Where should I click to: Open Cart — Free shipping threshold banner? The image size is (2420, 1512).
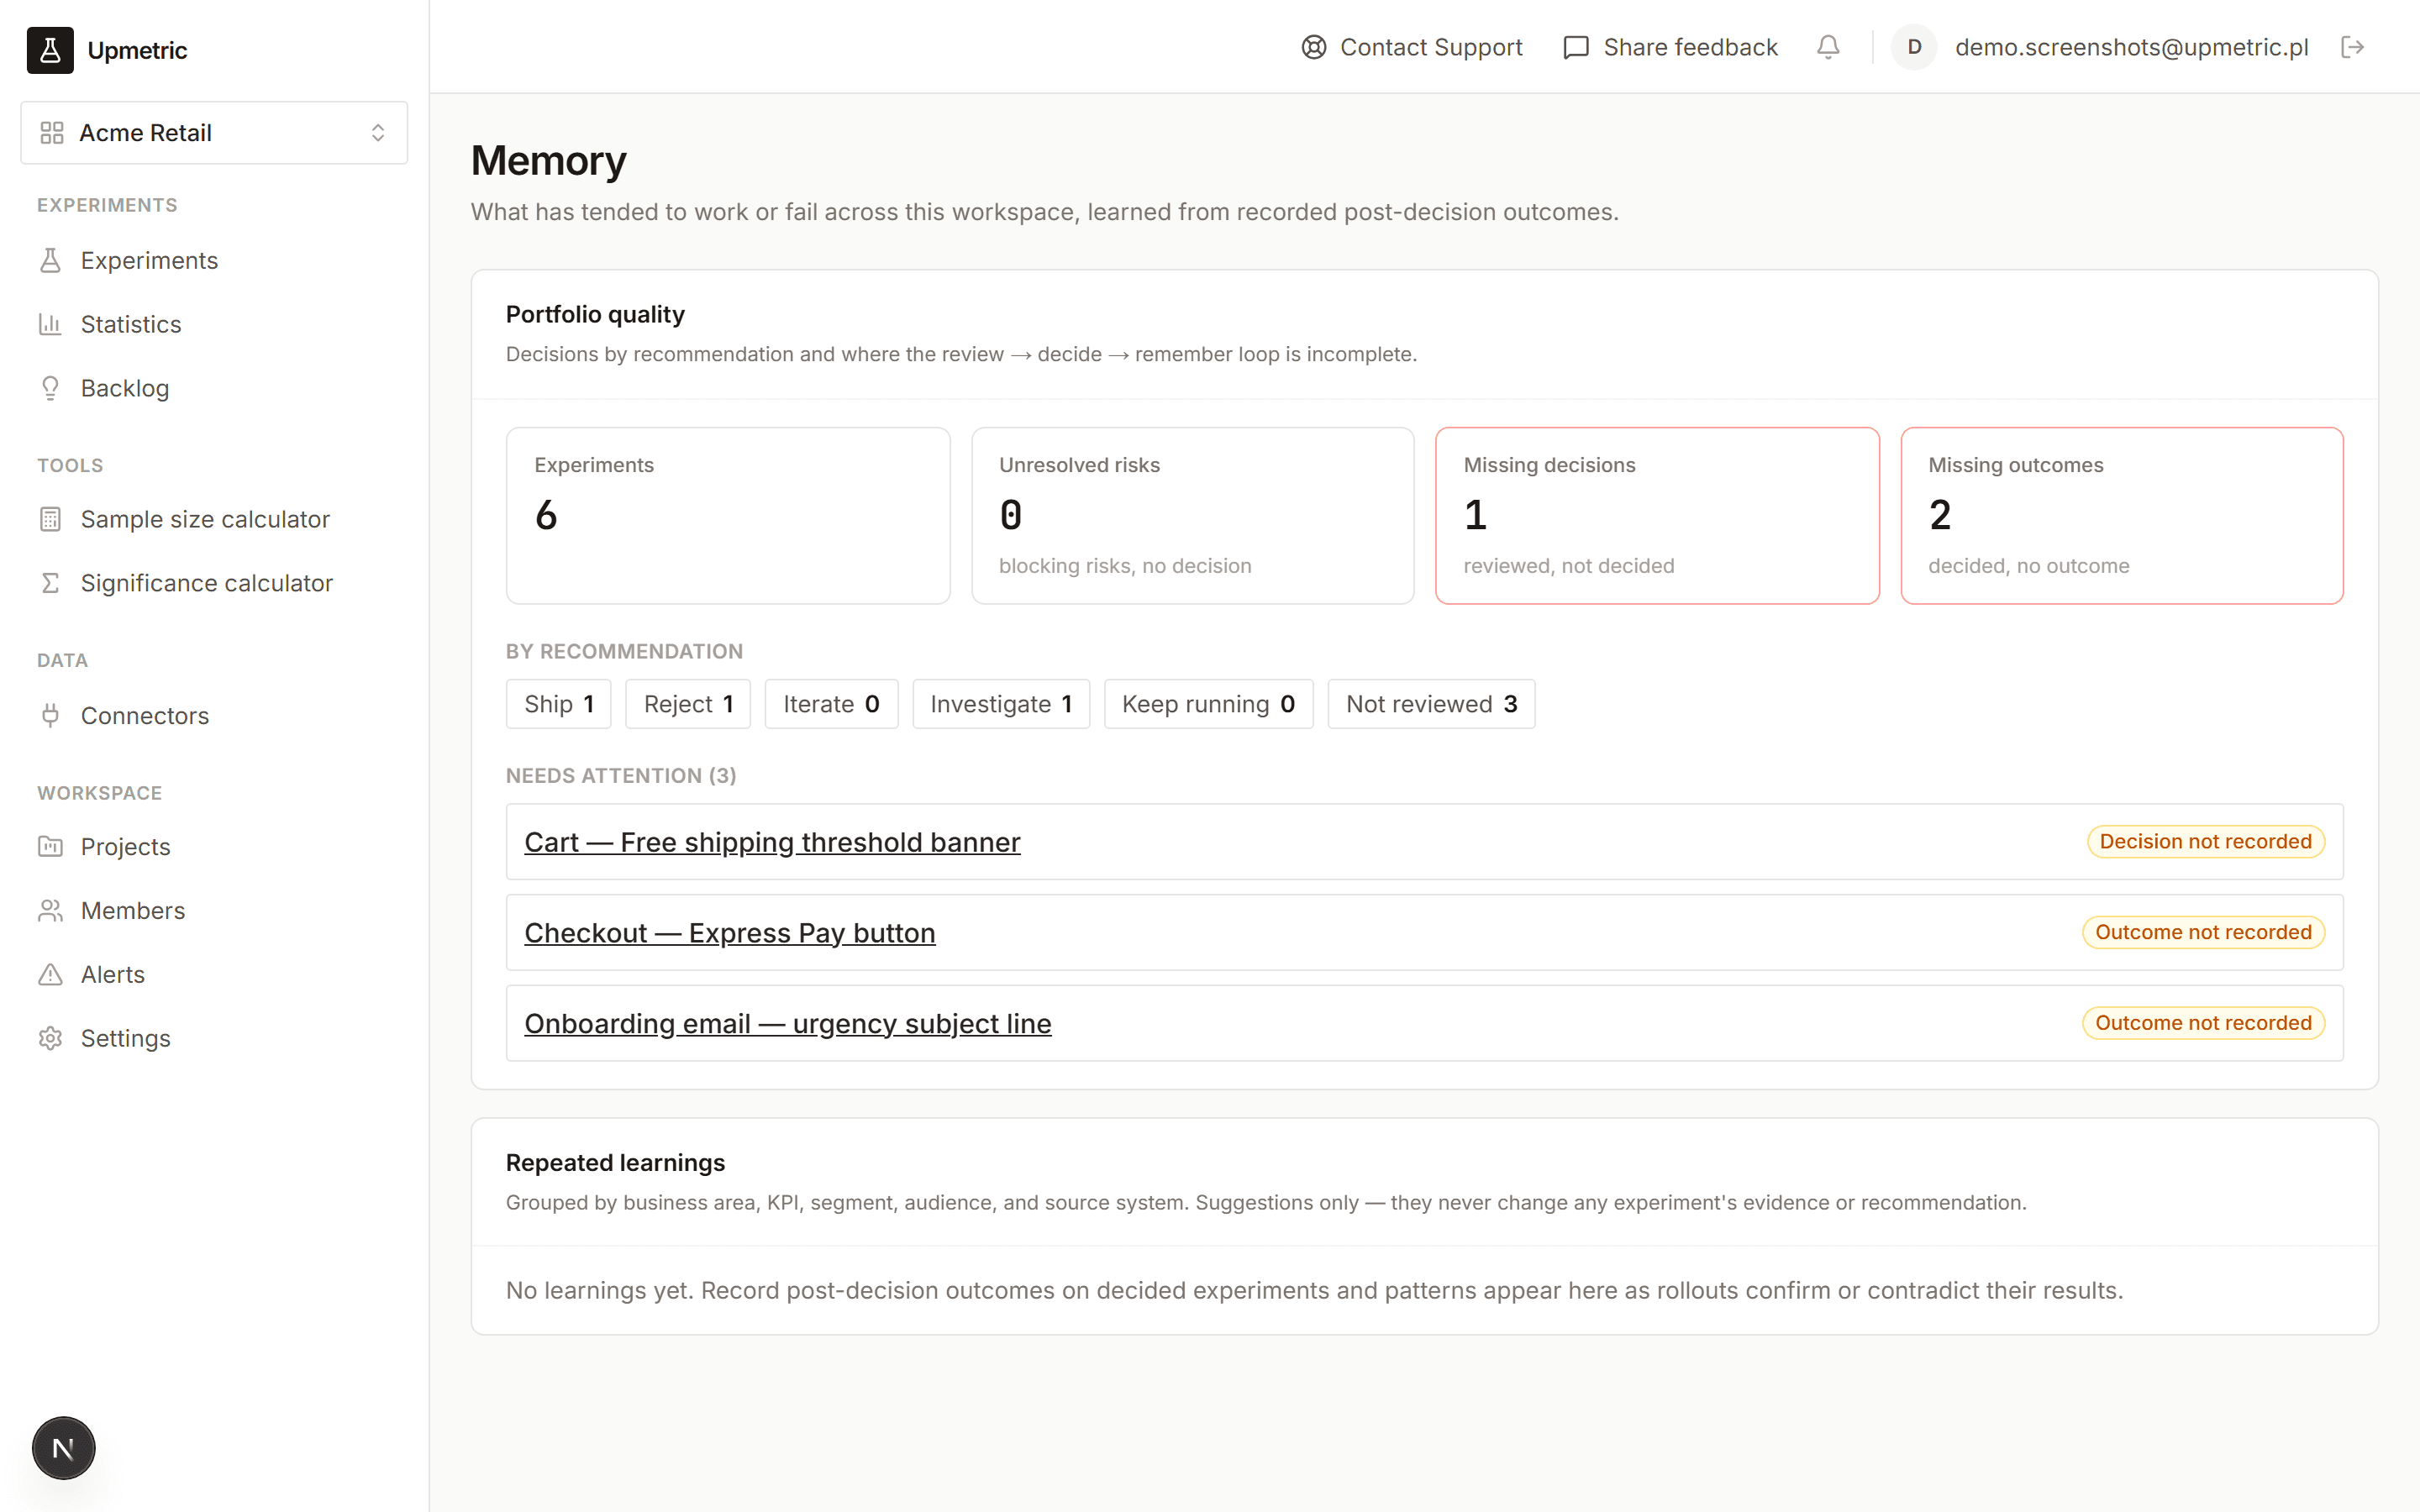[772, 842]
